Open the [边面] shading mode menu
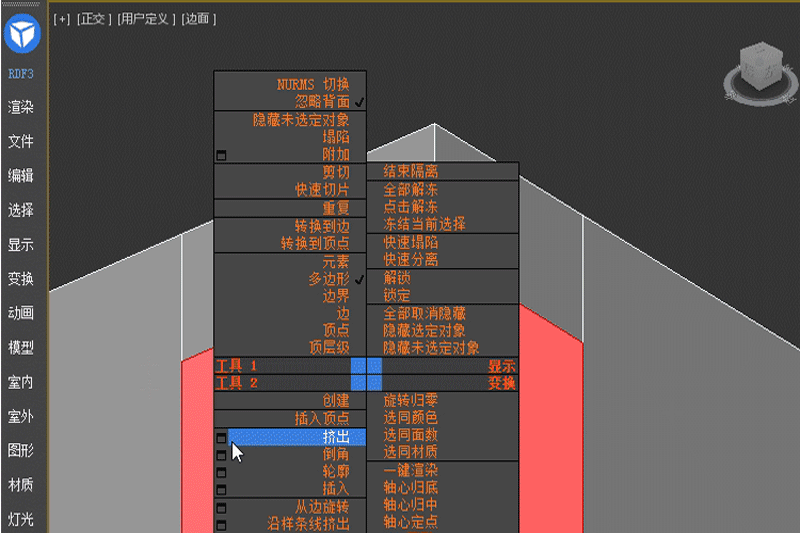The image size is (800, 533). pyautogui.click(x=198, y=19)
